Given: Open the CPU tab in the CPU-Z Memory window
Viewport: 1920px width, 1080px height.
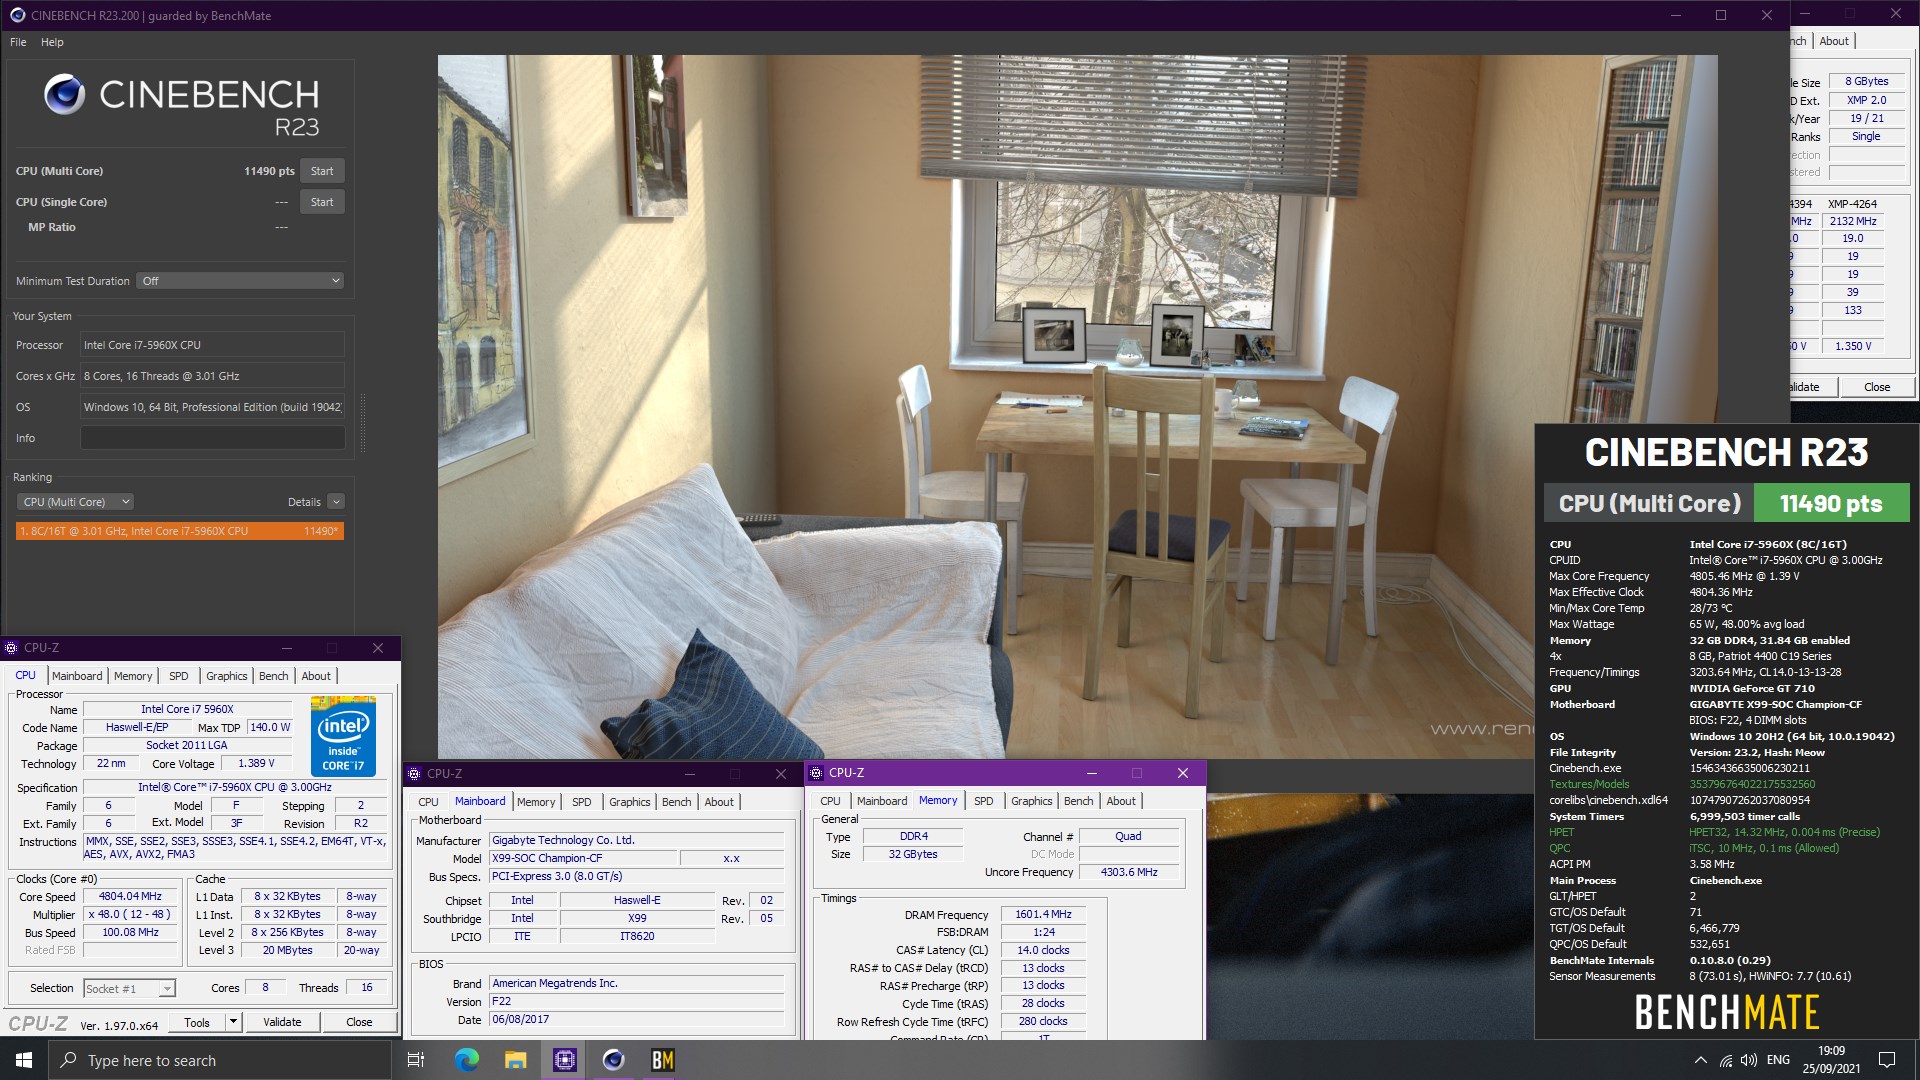Looking at the screenshot, I should pyautogui.click(x=830, y=801).
